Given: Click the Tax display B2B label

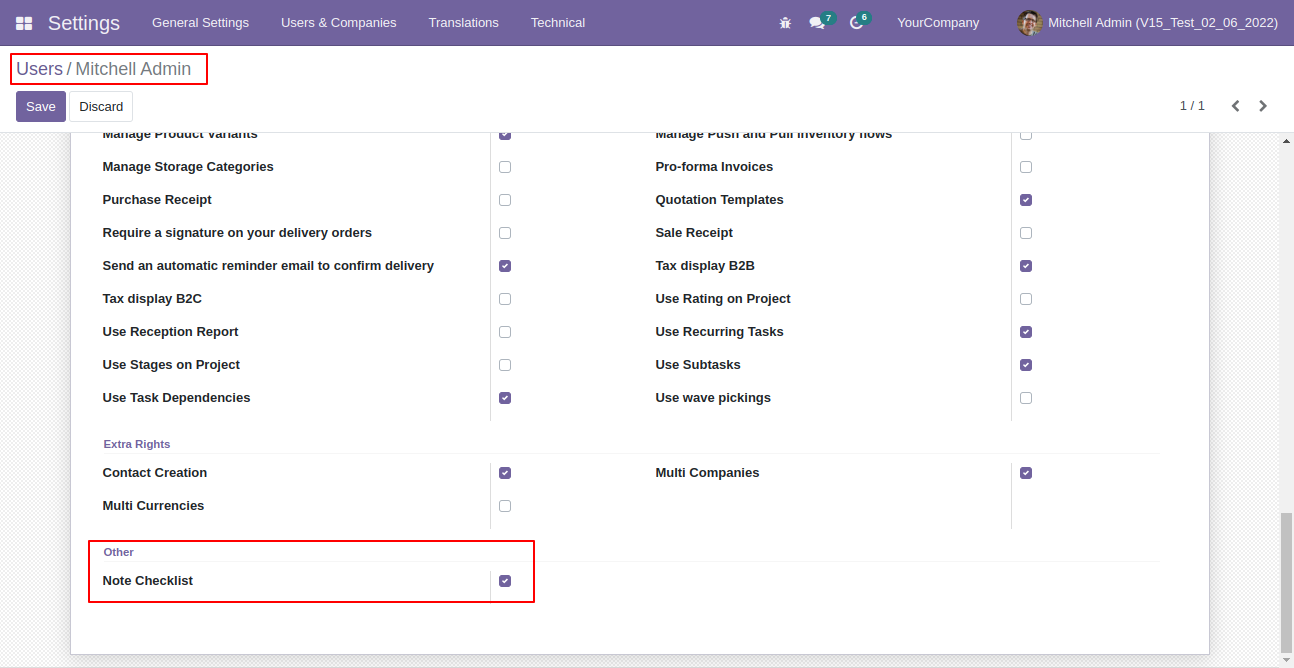Looking at the screenshot, I should [705, 266].
